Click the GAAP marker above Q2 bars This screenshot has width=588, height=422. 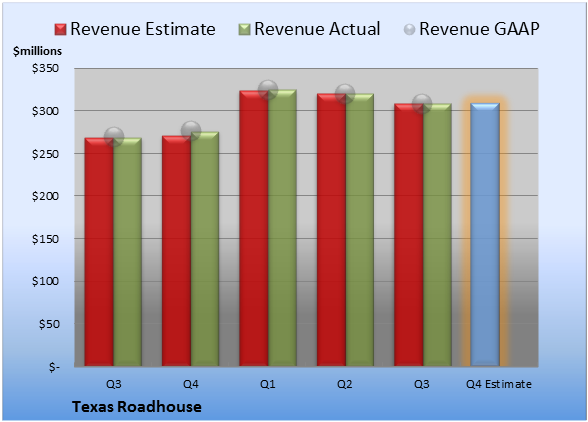tap(345, 94)
